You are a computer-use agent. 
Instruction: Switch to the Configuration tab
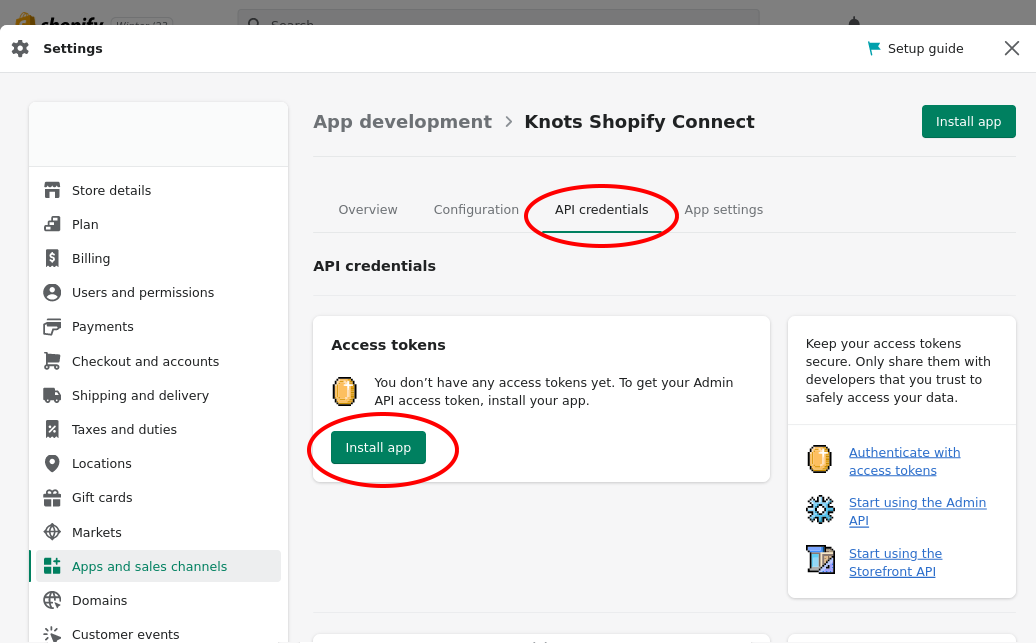pos(476,209)
